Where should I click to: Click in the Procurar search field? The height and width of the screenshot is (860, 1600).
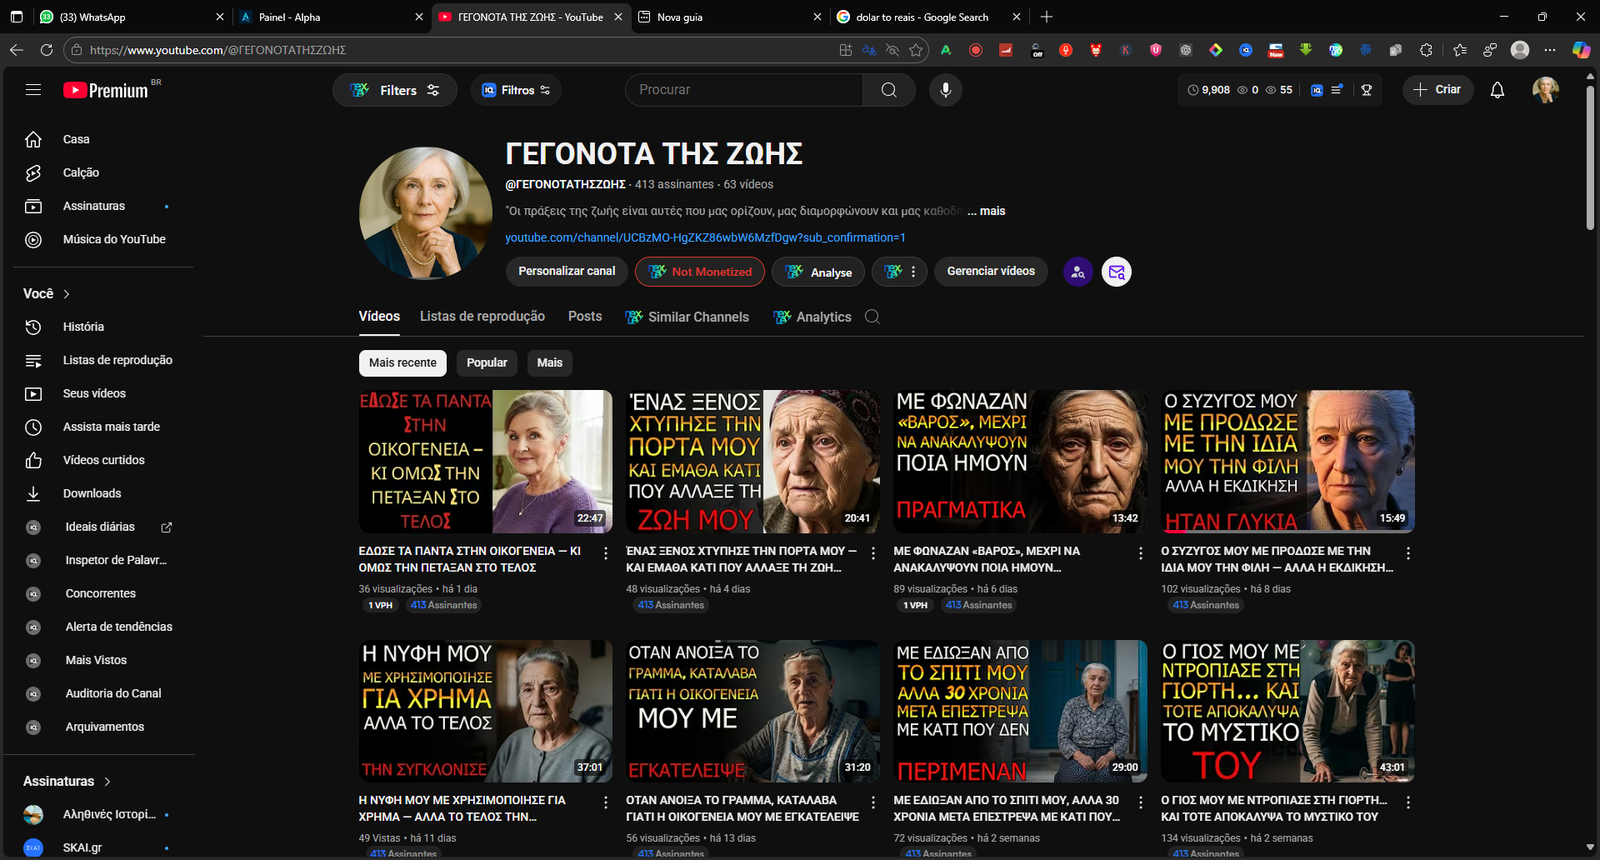(x=745, y=90)
